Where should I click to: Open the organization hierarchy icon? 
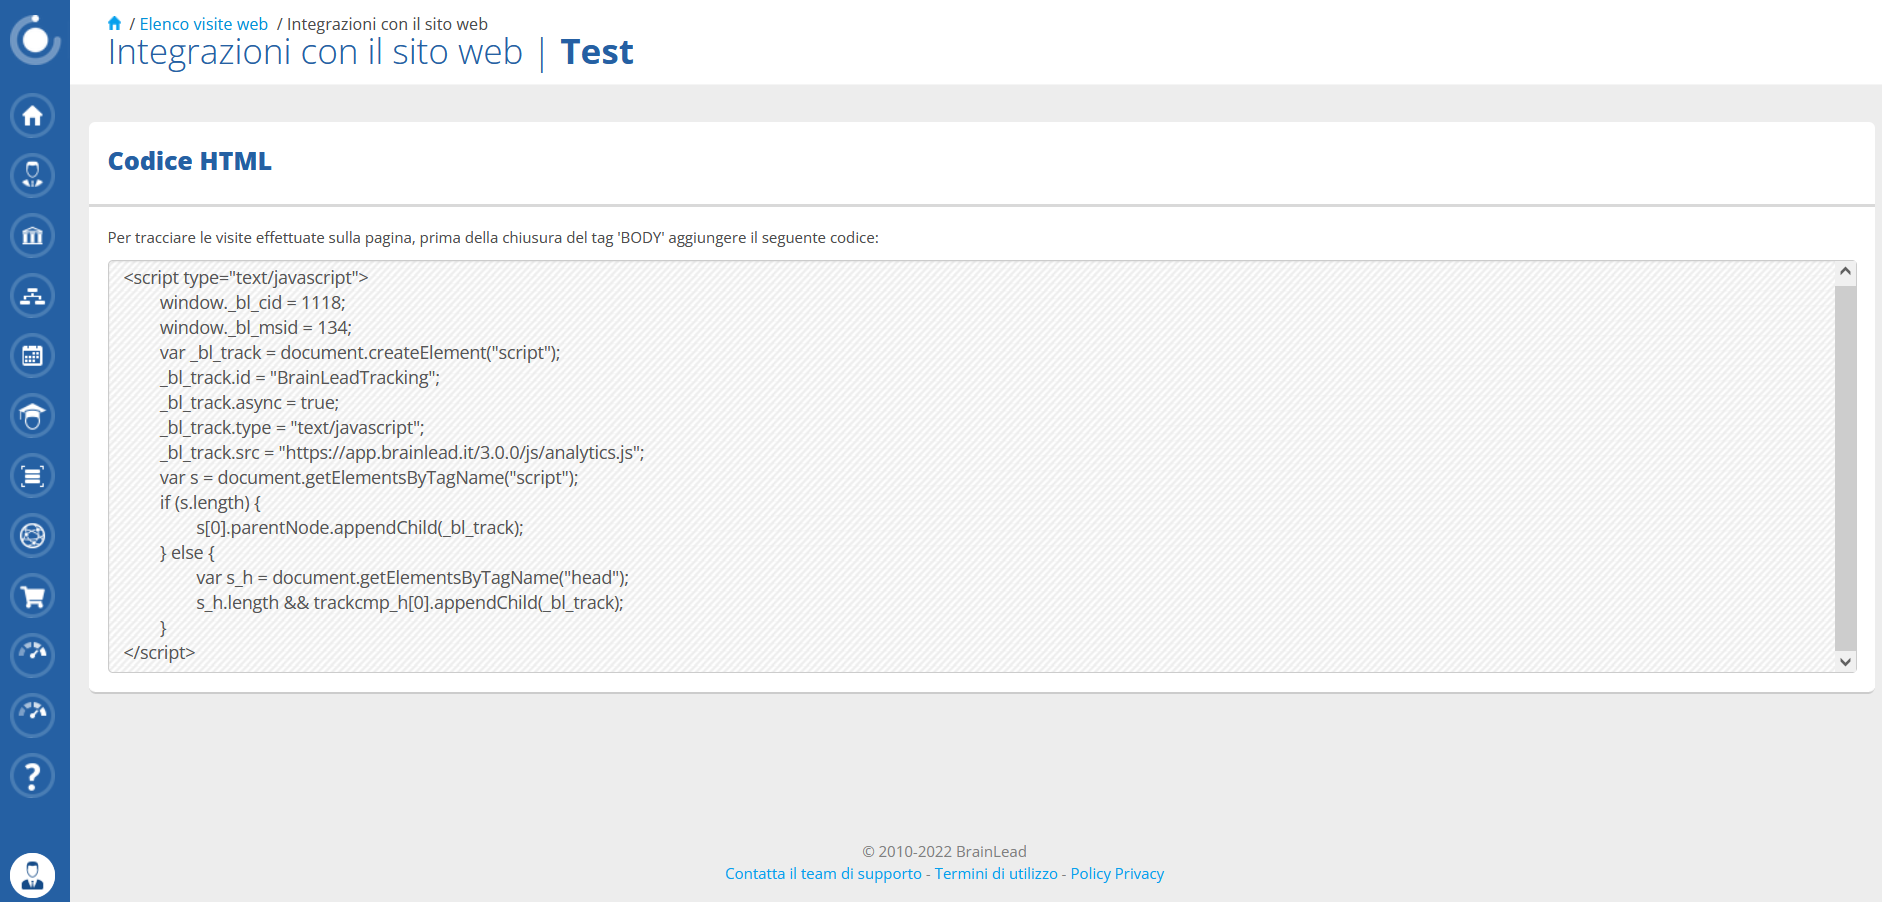click(x=33, y=296)
